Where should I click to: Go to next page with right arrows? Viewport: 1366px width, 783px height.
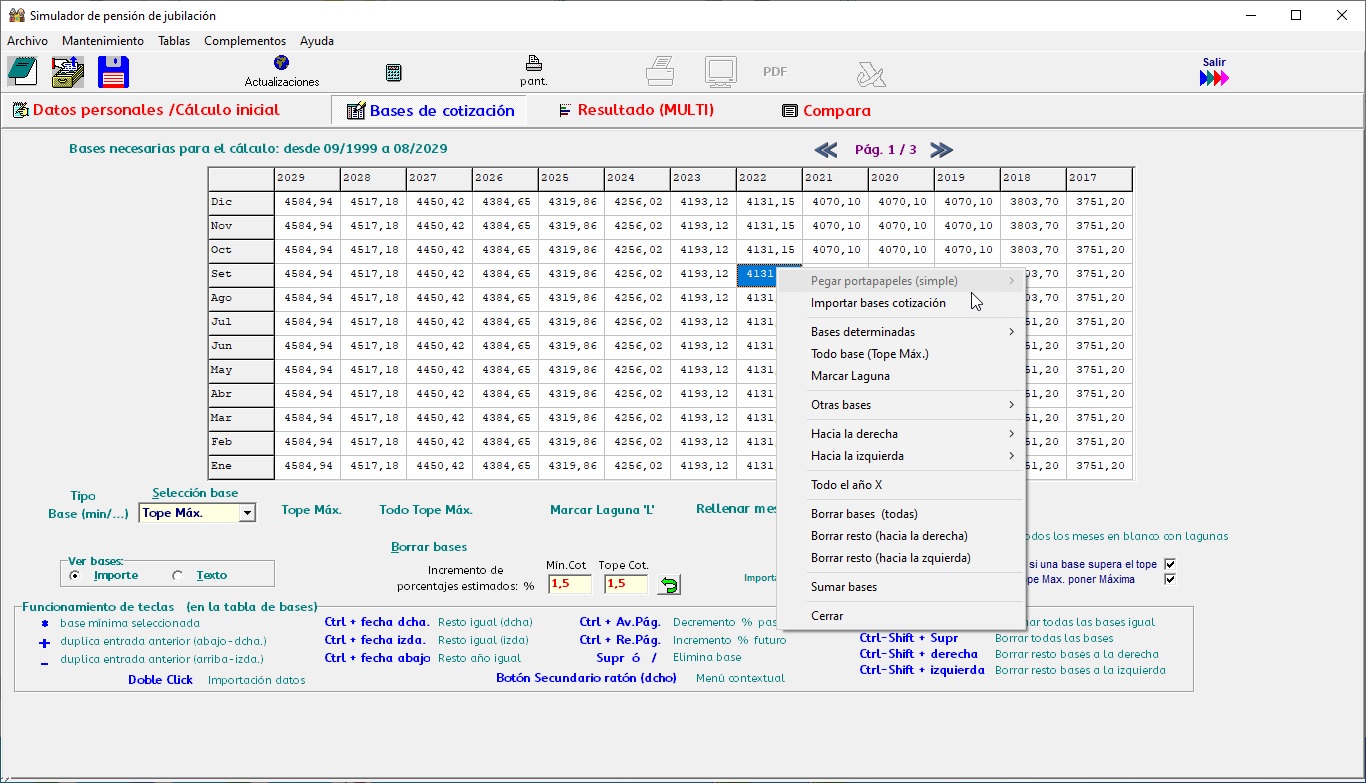point(941,150)
